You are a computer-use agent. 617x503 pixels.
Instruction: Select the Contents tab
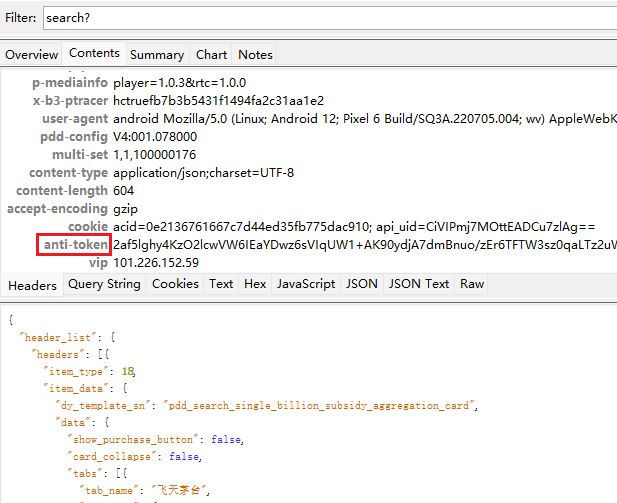click(94, 53)
